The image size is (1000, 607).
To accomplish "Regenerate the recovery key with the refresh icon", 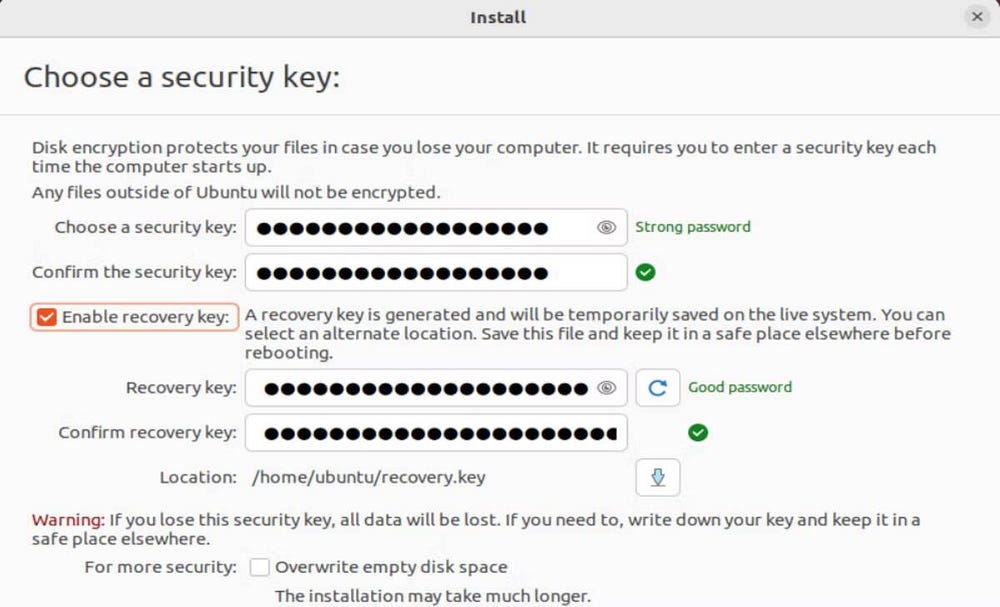I will coord(657,387).
